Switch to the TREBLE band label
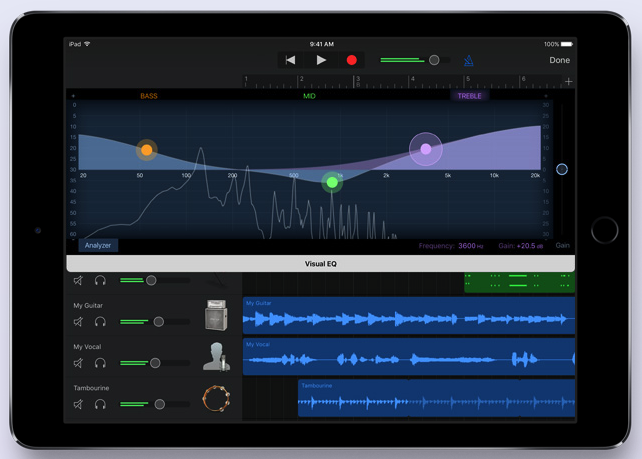This screenshot has width=642, height=459. tap(469, 96)
